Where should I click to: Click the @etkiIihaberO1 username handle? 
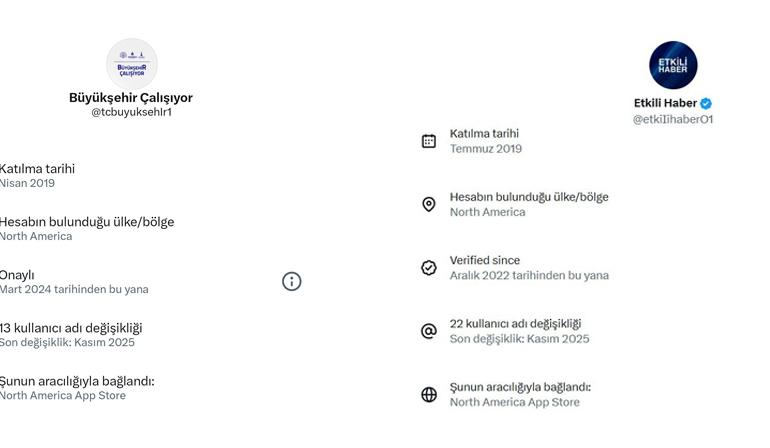click(x=673, y=119)
